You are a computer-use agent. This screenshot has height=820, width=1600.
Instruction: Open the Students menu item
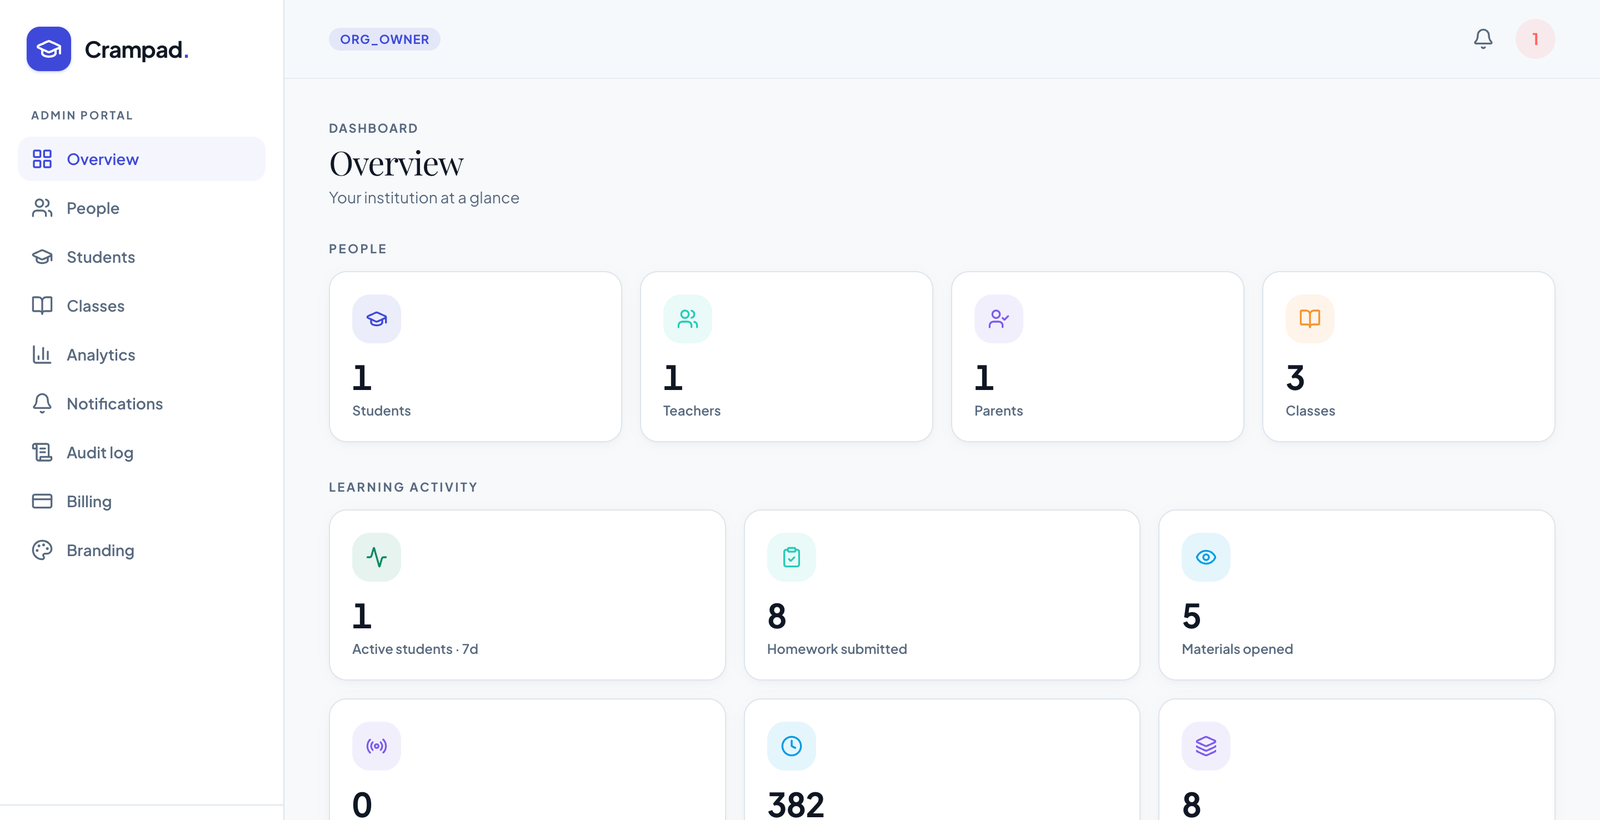[142, 257]
